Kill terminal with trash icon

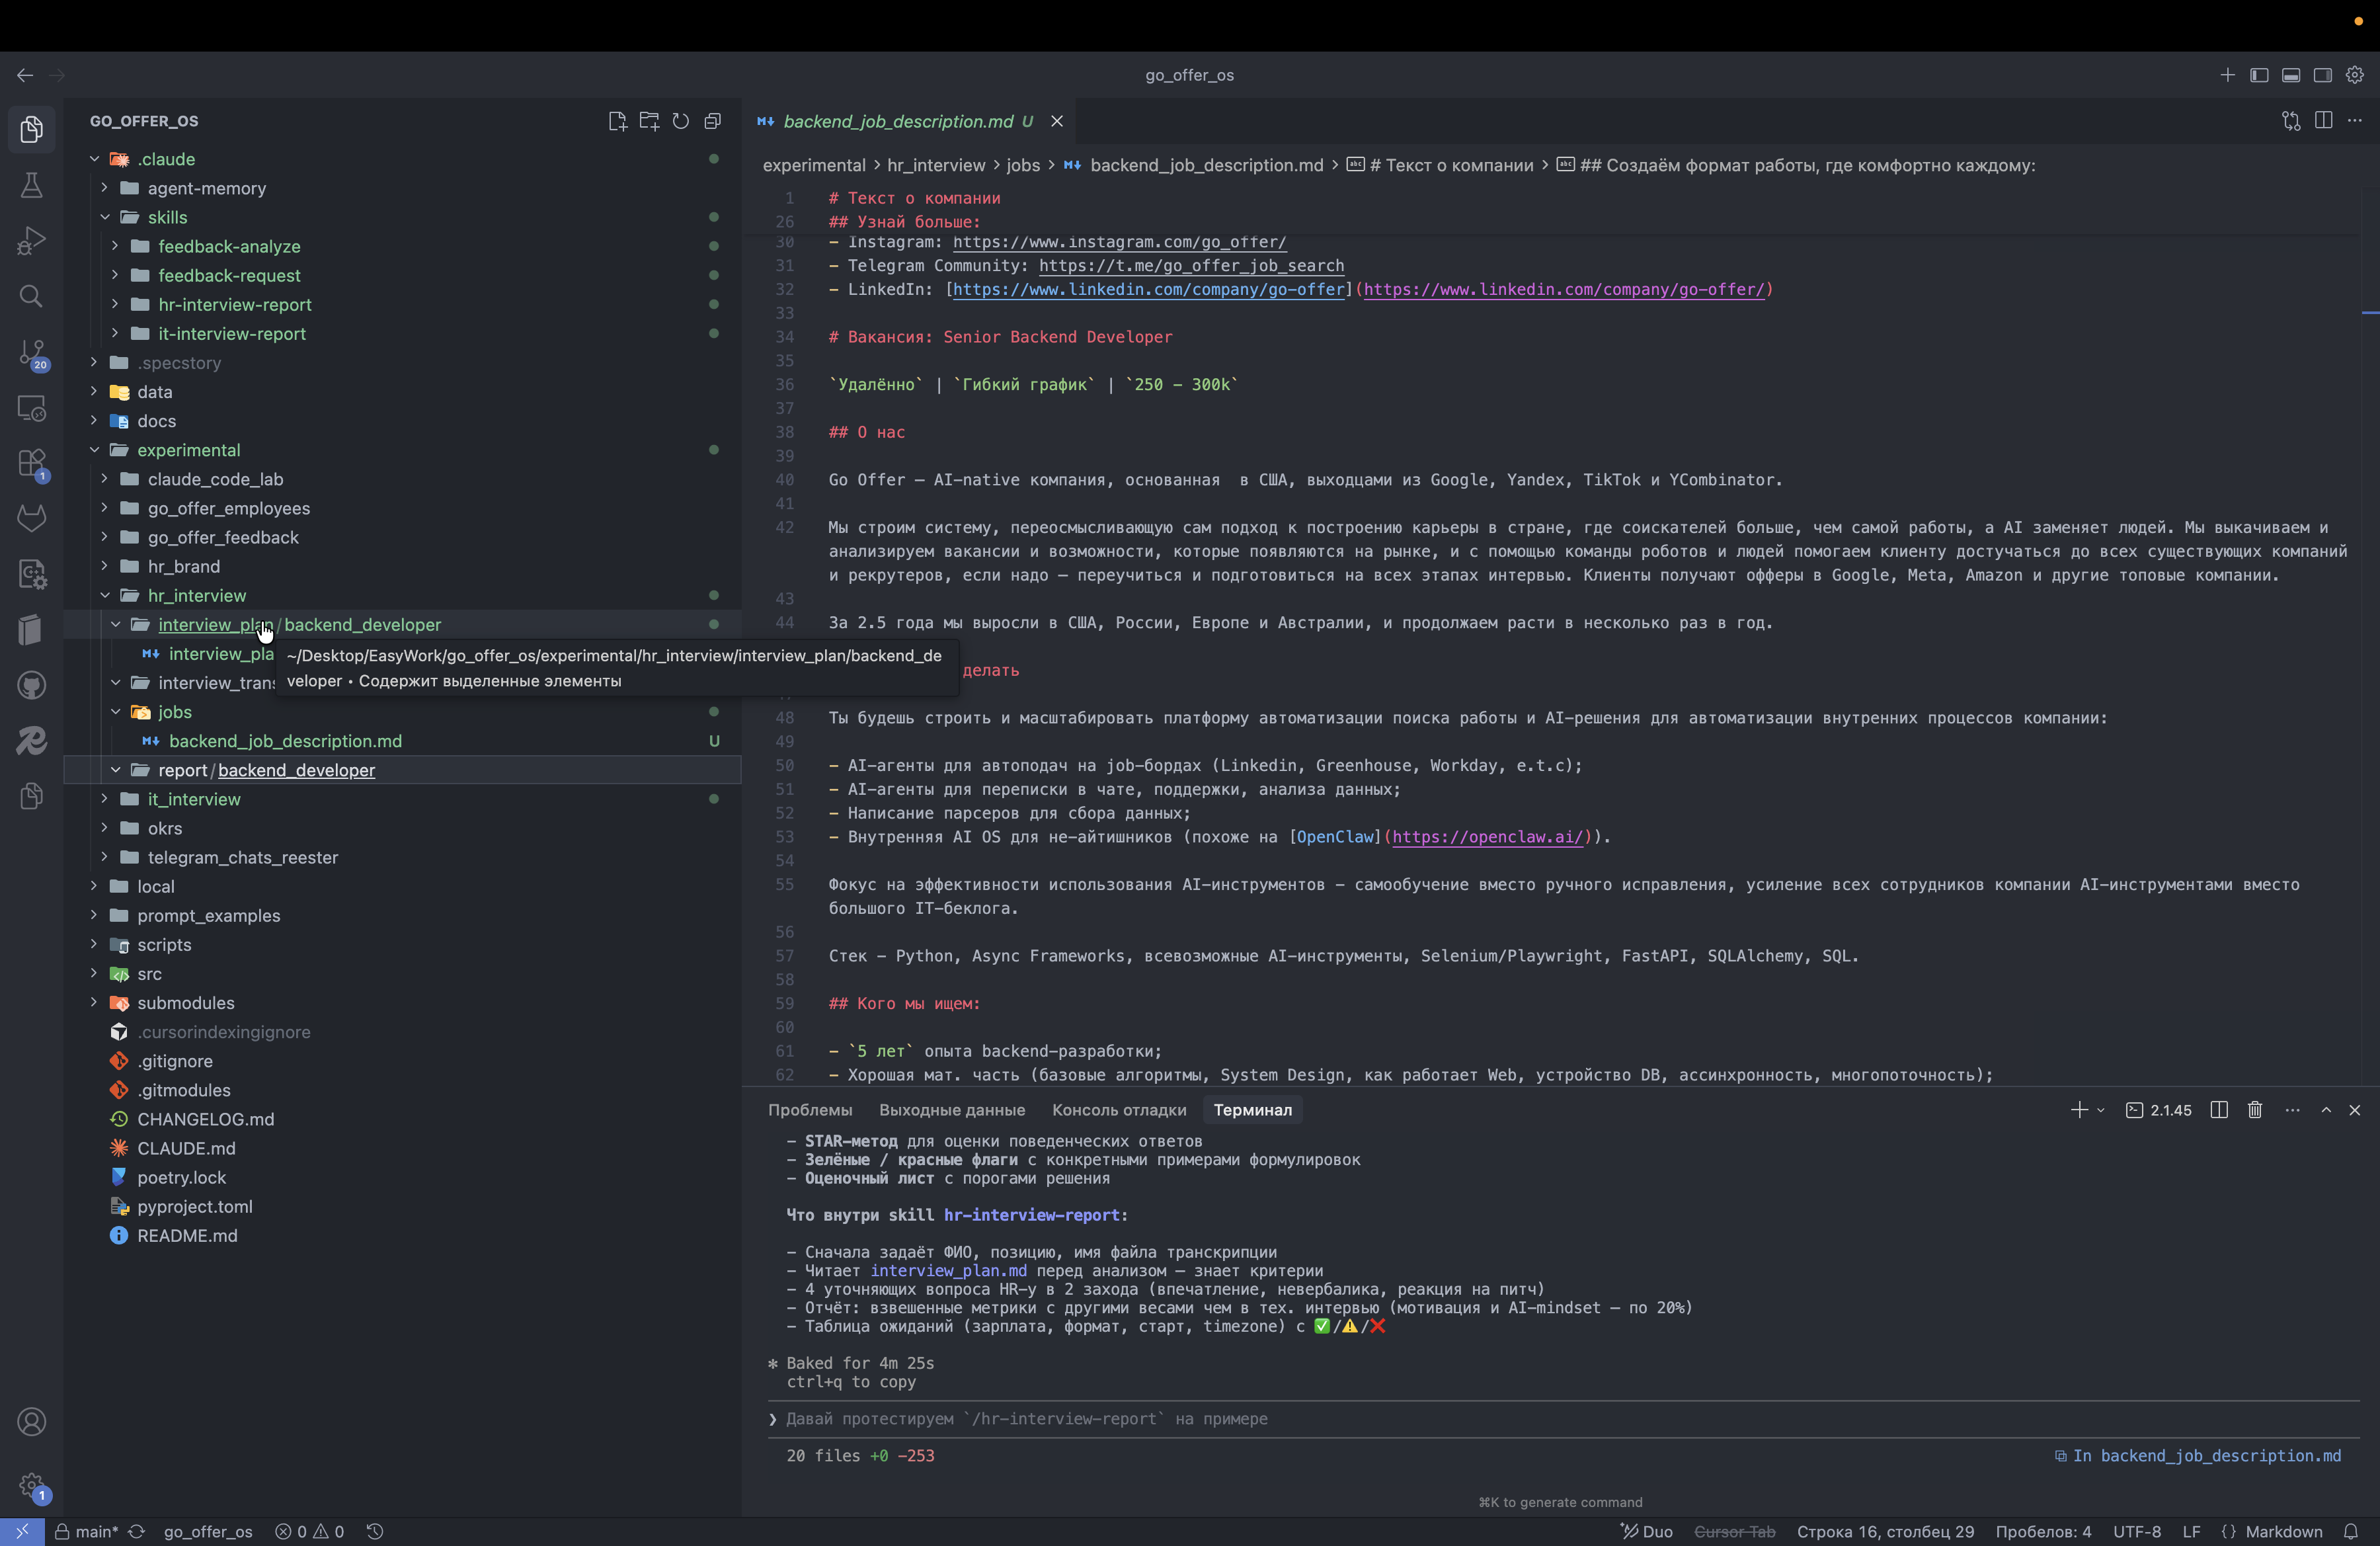[x=2255, y=1110]
